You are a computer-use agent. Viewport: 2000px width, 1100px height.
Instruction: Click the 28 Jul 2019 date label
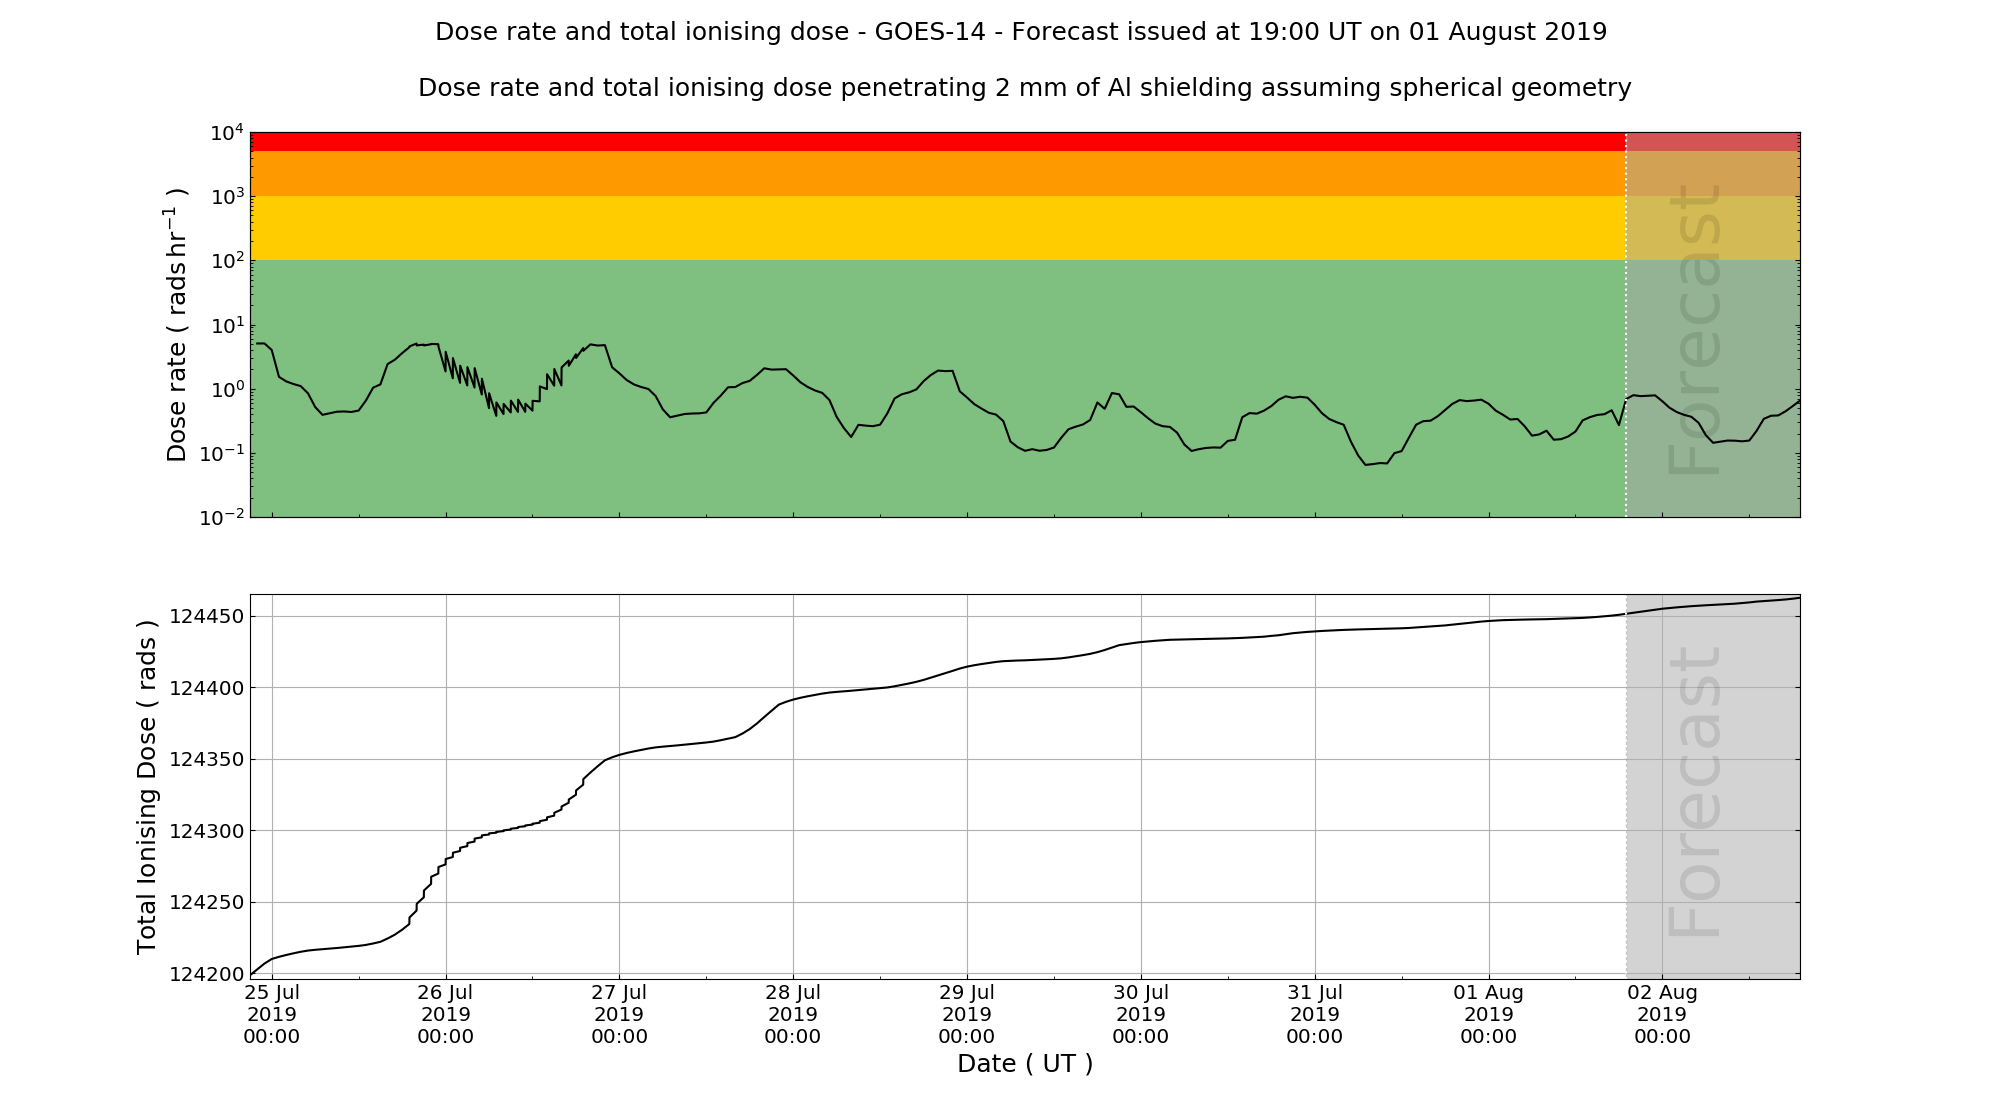tap(793, 1014)
